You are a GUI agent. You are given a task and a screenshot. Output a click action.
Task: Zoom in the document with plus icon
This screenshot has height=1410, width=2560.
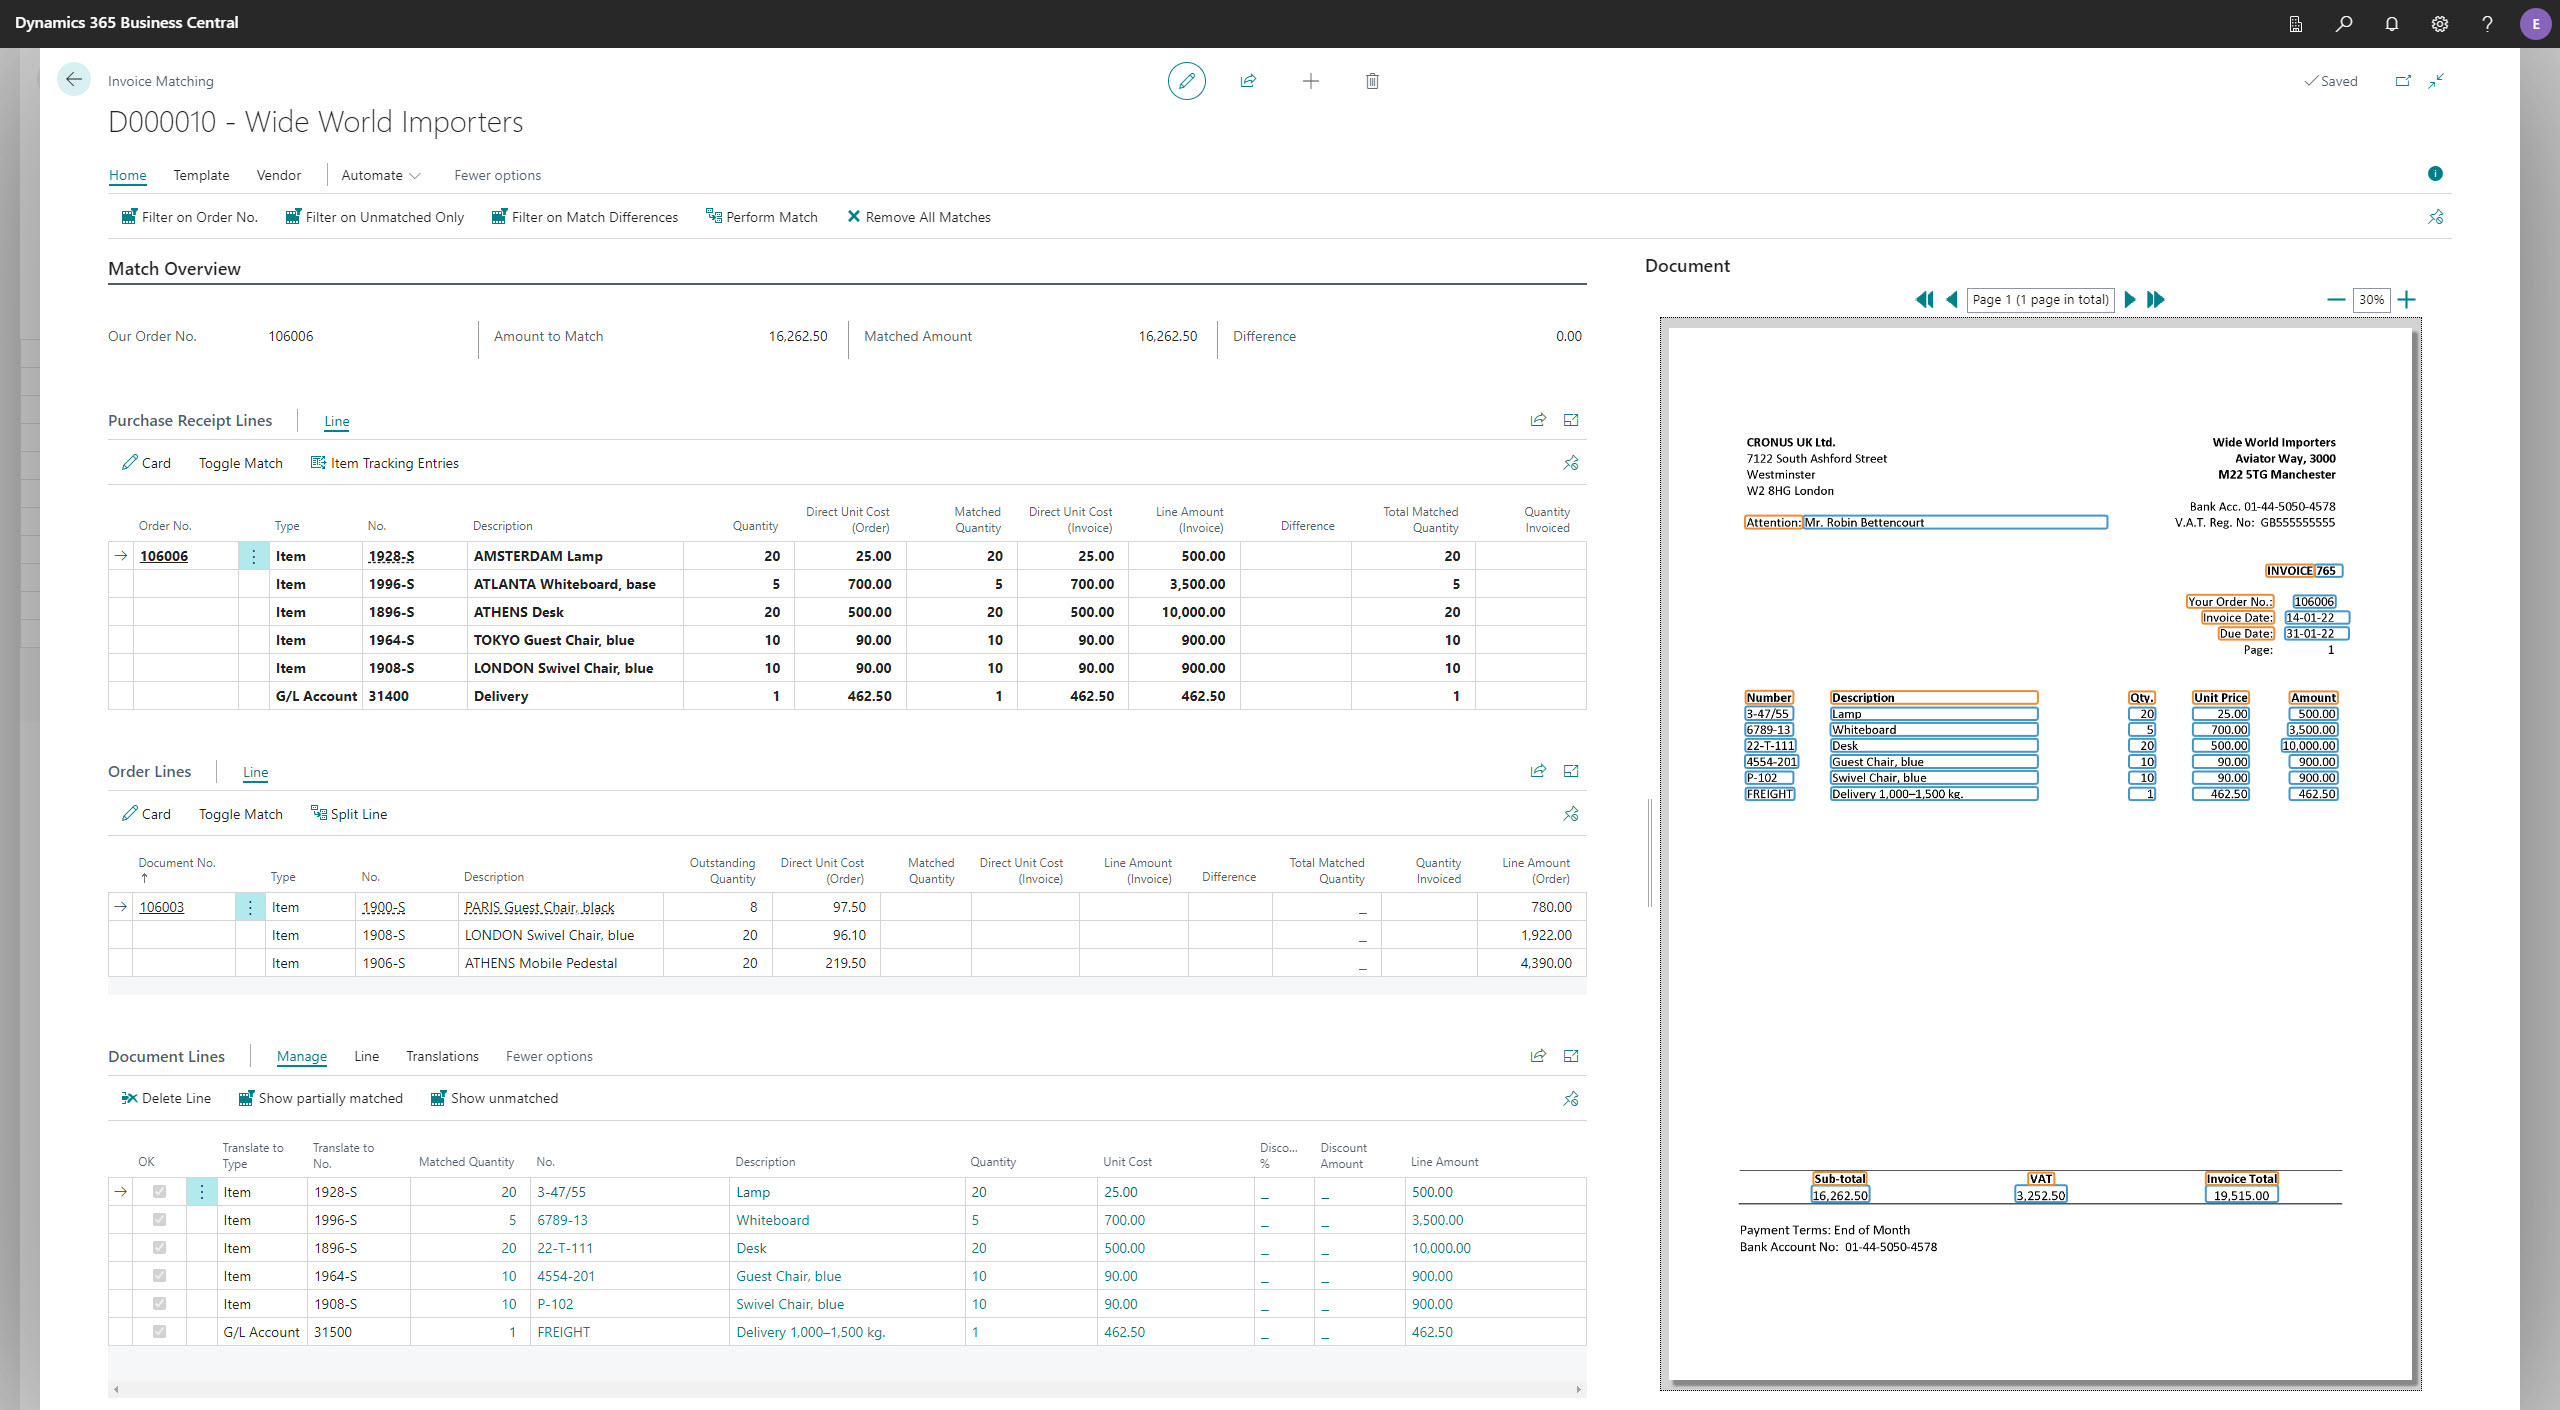point(2407,299)
